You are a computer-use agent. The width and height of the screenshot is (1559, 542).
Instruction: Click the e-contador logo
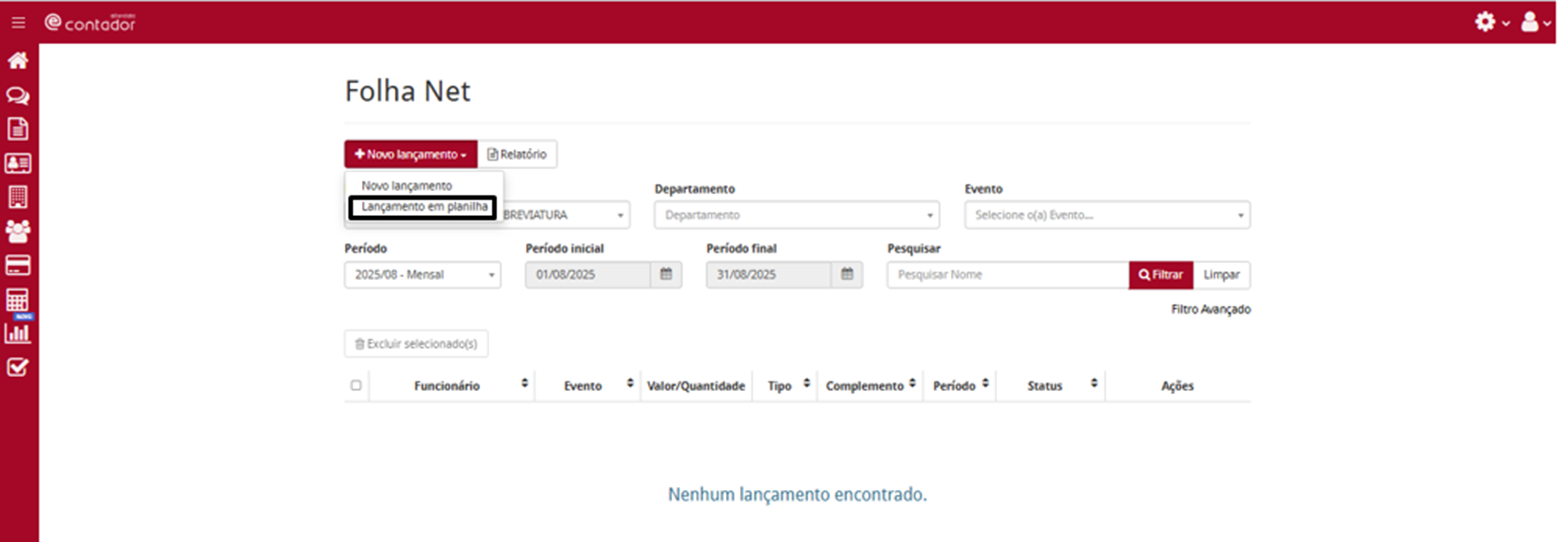tap(90, 22)
